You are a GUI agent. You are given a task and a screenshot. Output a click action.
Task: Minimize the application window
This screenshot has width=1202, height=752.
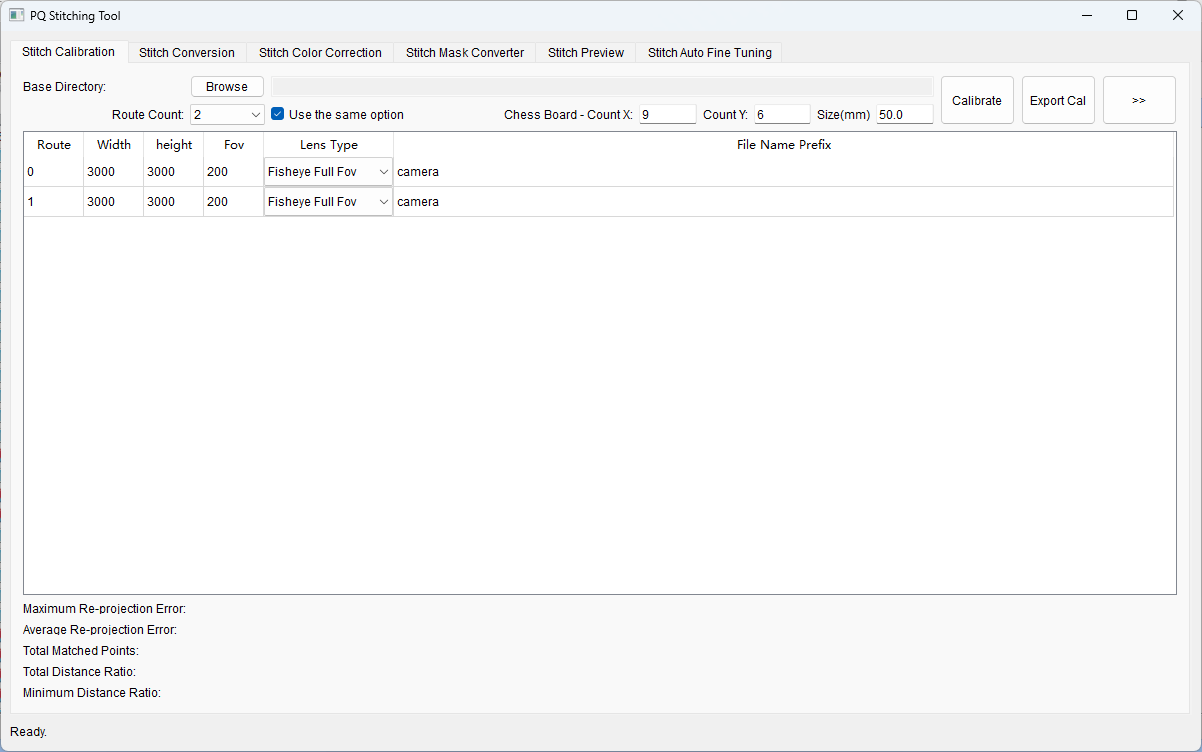1086,16
